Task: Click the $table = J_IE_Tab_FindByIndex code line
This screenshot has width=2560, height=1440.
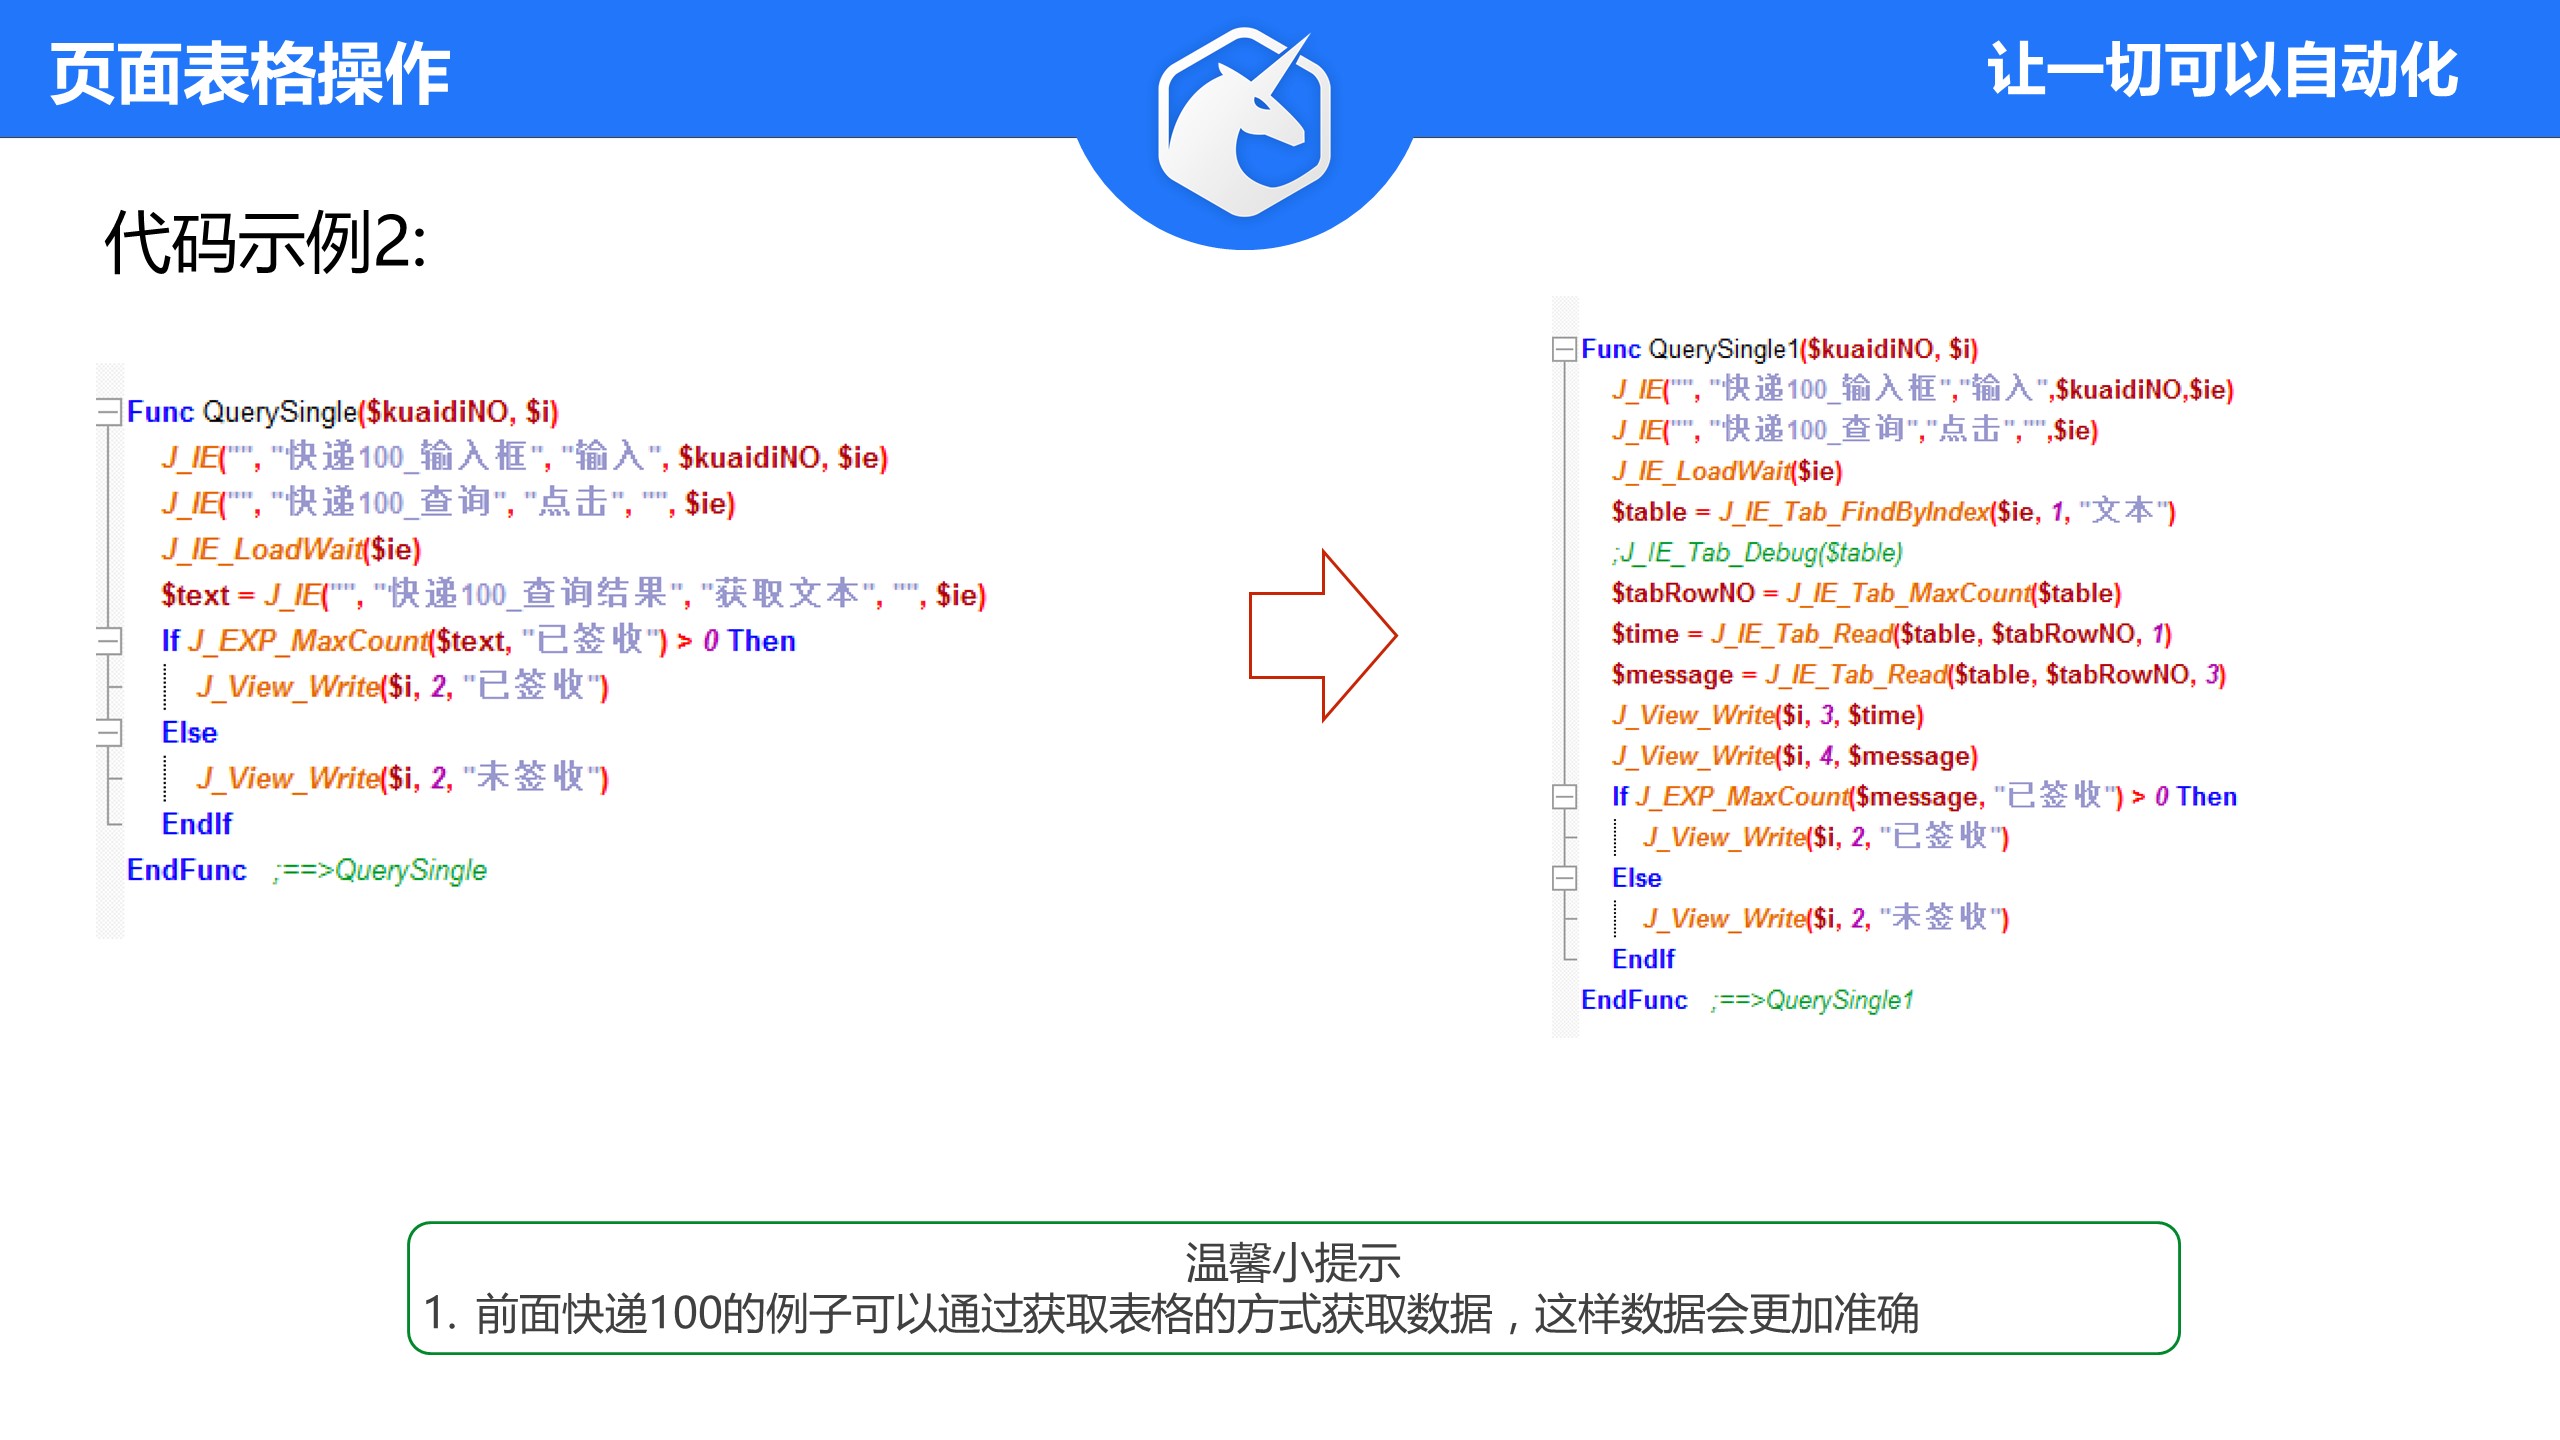Action: (x=1892, y=512)
